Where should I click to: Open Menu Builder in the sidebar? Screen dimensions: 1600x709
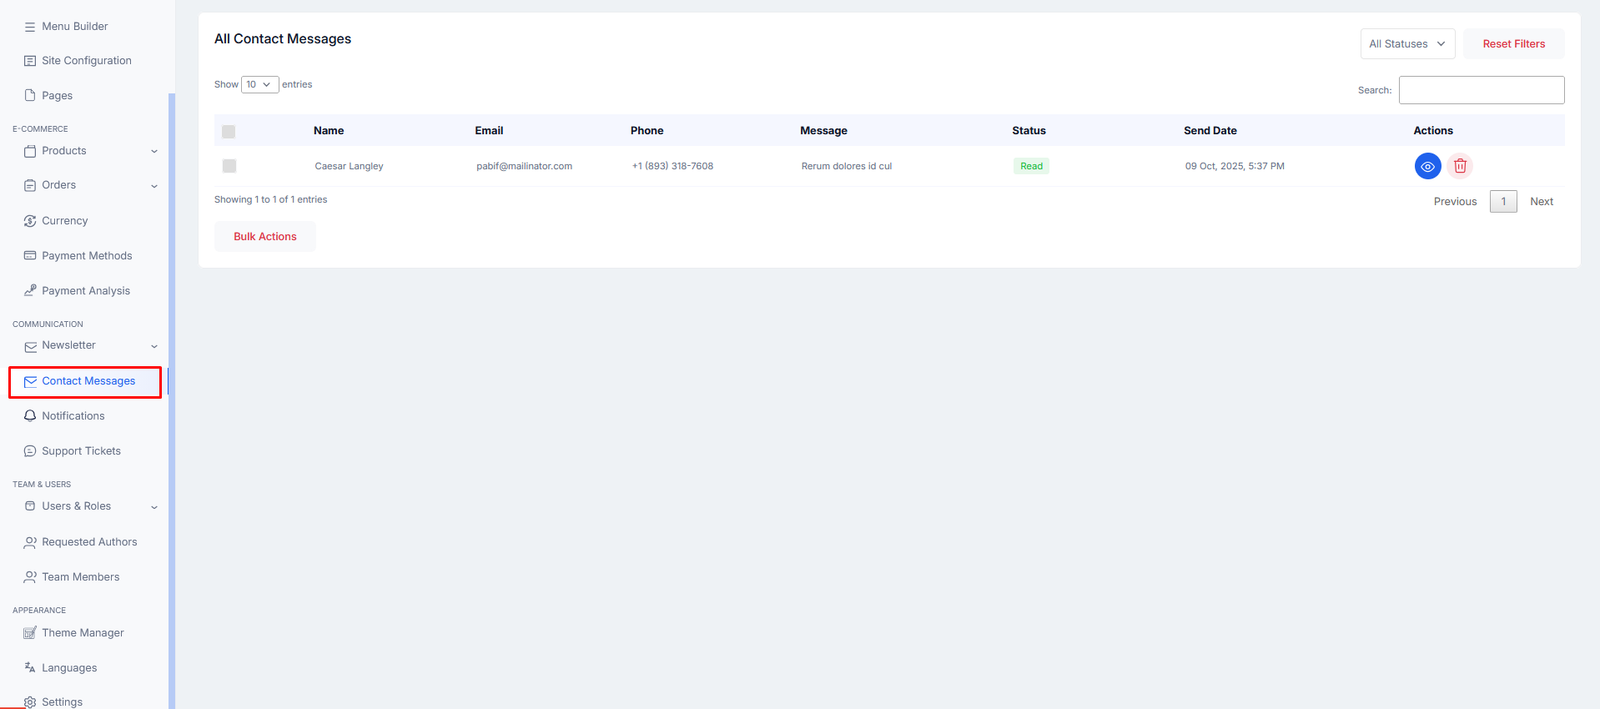coord(75,27)
